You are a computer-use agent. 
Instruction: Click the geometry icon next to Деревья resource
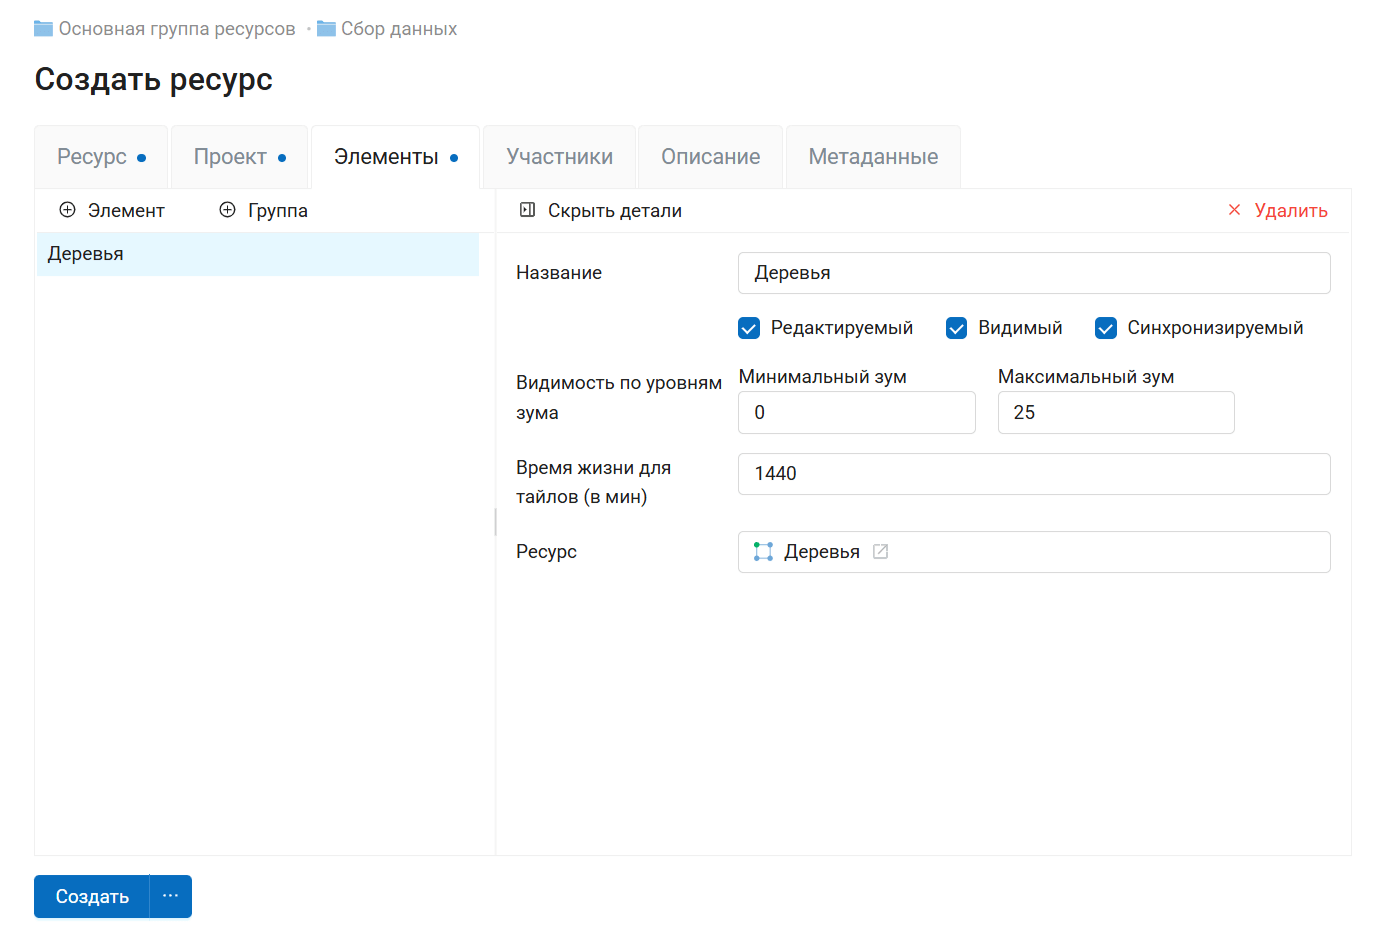(763, 551)
